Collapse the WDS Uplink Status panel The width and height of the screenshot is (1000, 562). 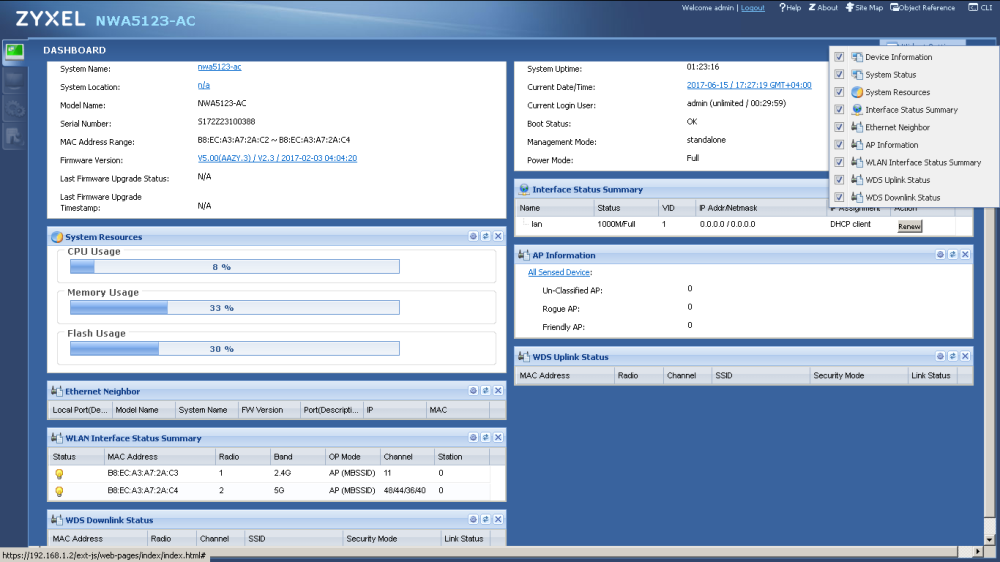(x=940, y=356)
